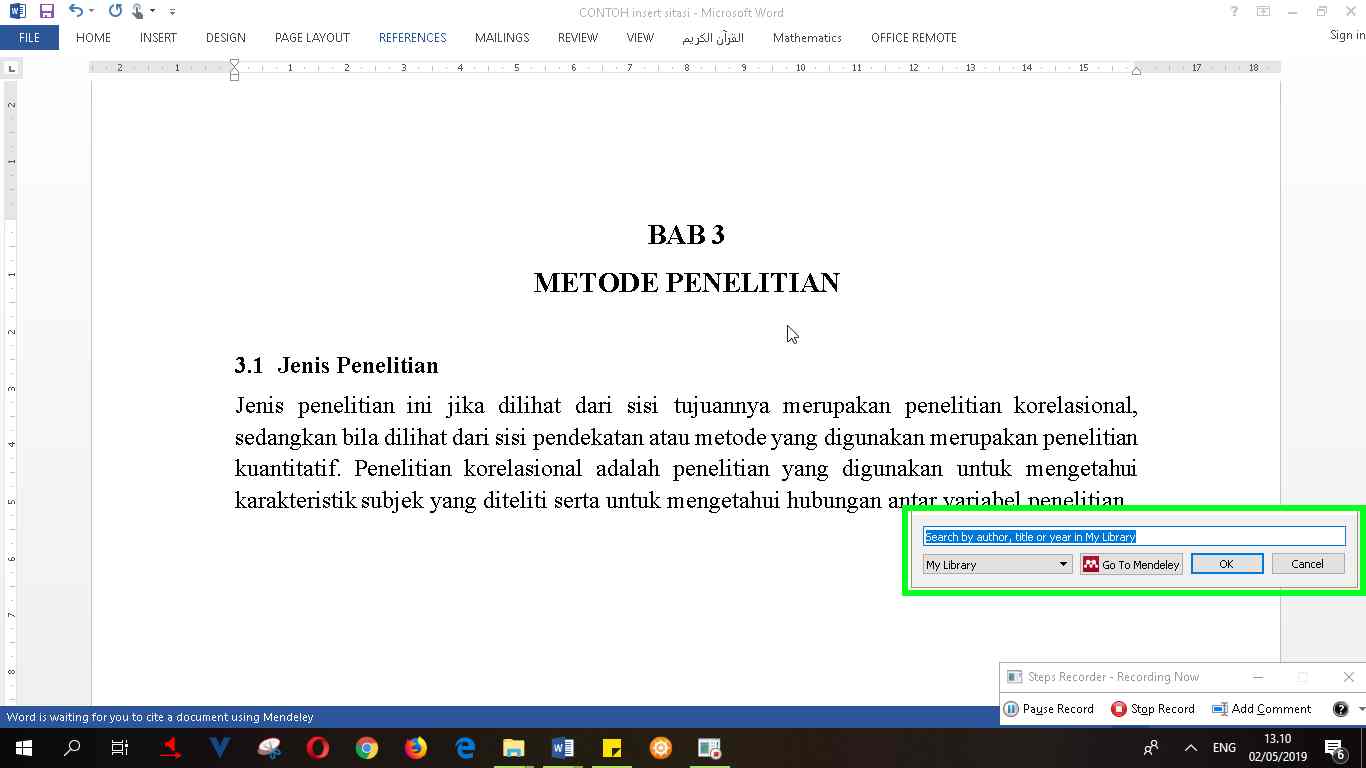Open the Undo history dropdown arrow
Image resolution: width=1366 pixels, height=768 pixels.
click(92, 12)
